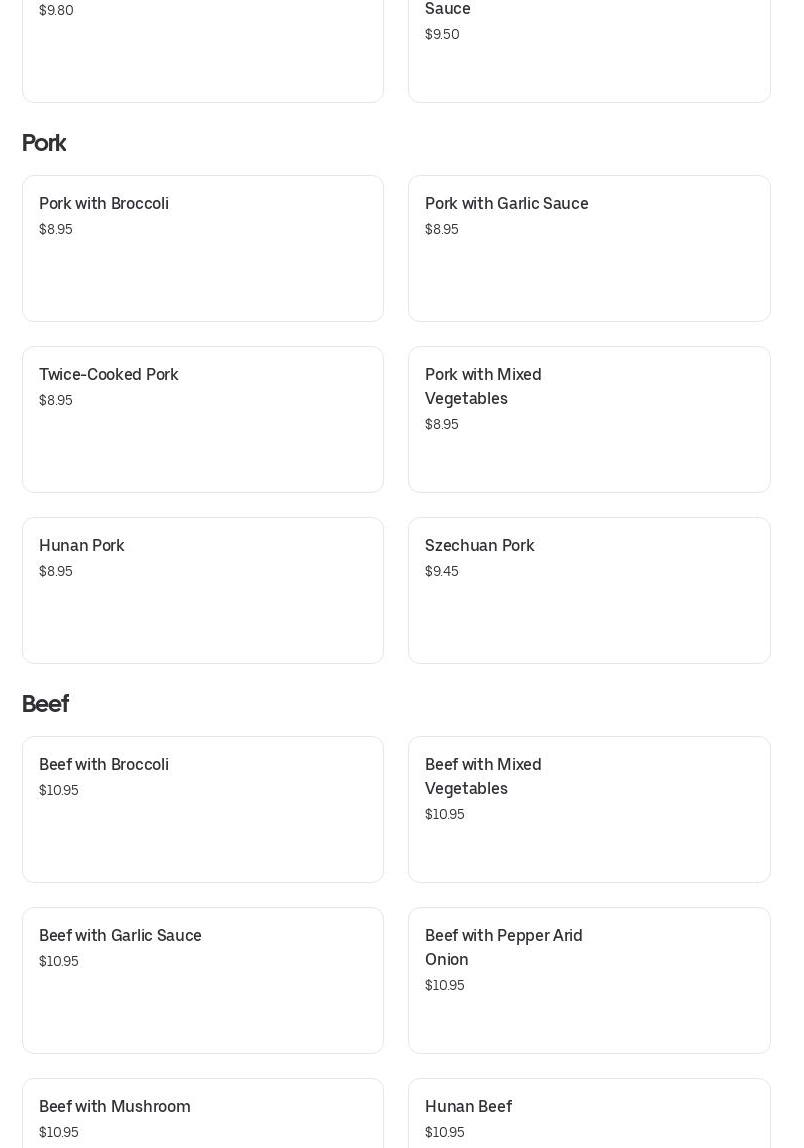Choose Twice-Cooked Pork menu item
This screenshot has height=1148, width=804.
tap(203, 420)
